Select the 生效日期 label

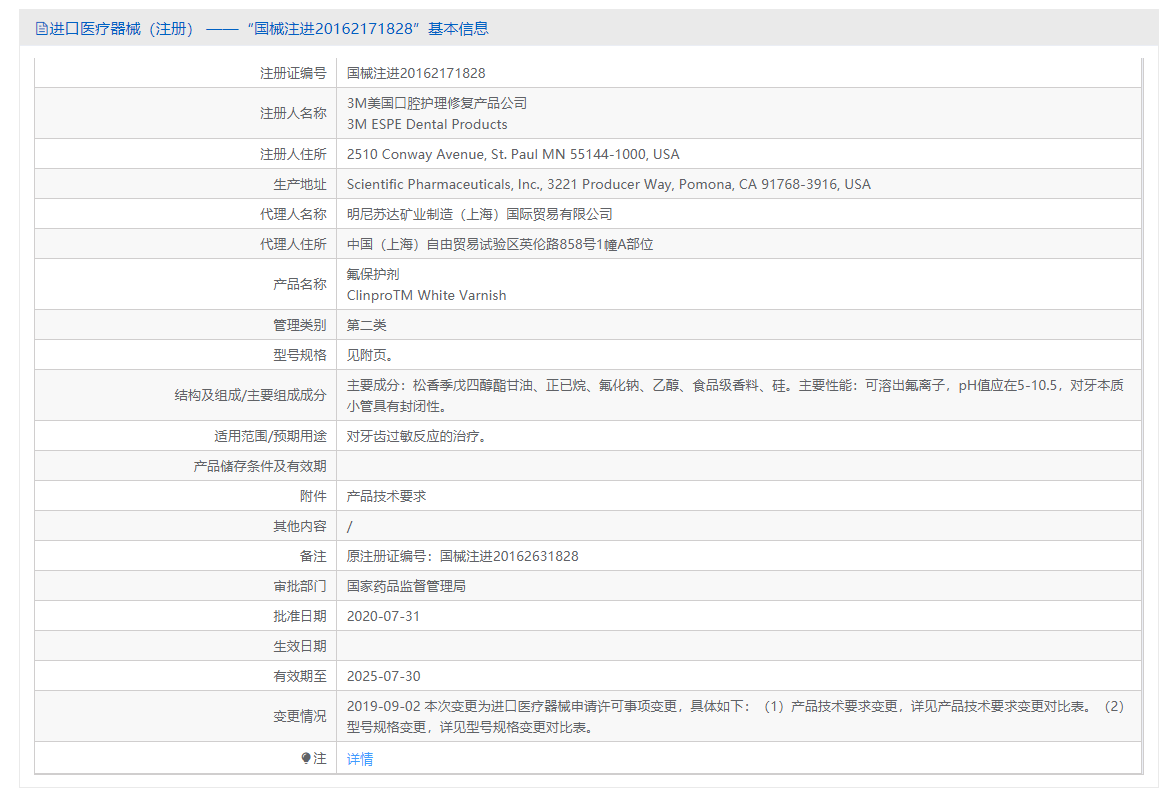(x=300, y=646)
